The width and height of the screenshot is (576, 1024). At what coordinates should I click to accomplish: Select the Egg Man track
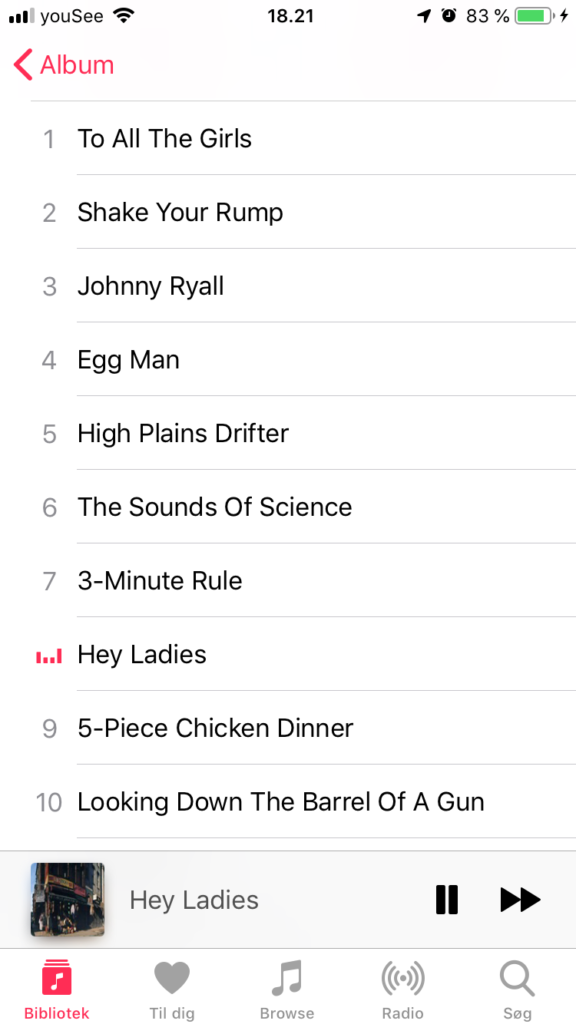tap(303, 360)
